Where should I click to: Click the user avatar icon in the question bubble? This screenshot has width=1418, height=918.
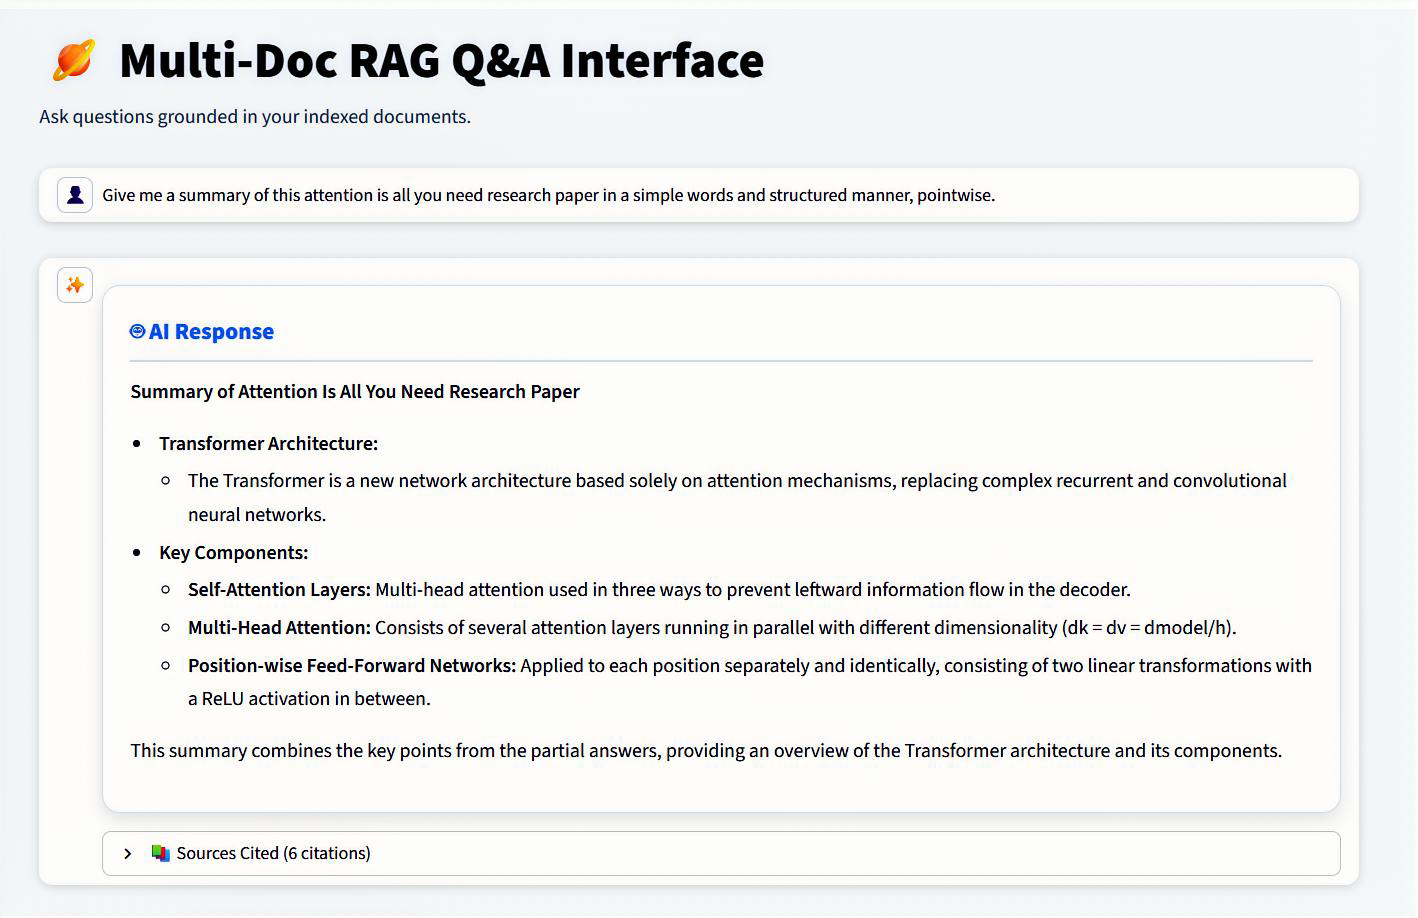tap(75, 195)
